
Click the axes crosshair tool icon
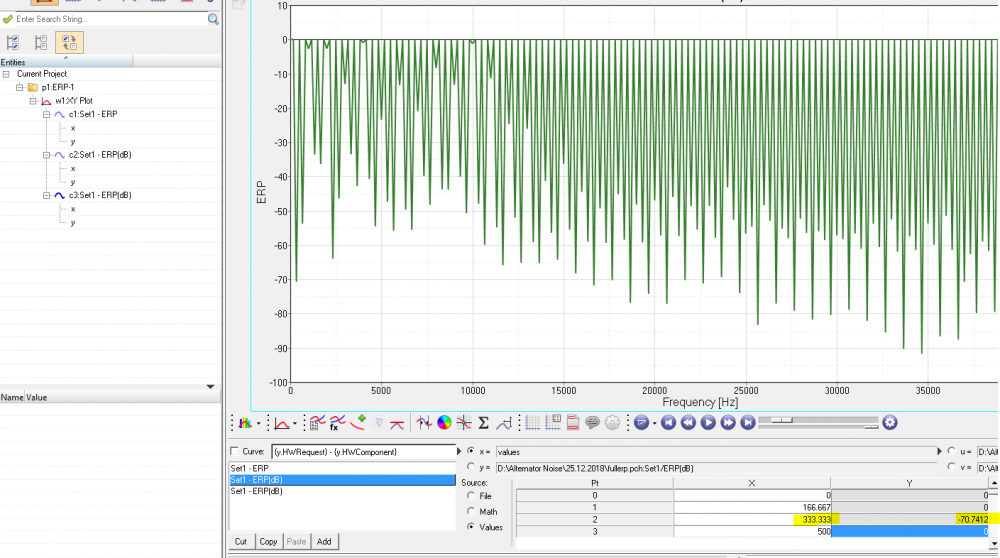click(x=464, y=423)
